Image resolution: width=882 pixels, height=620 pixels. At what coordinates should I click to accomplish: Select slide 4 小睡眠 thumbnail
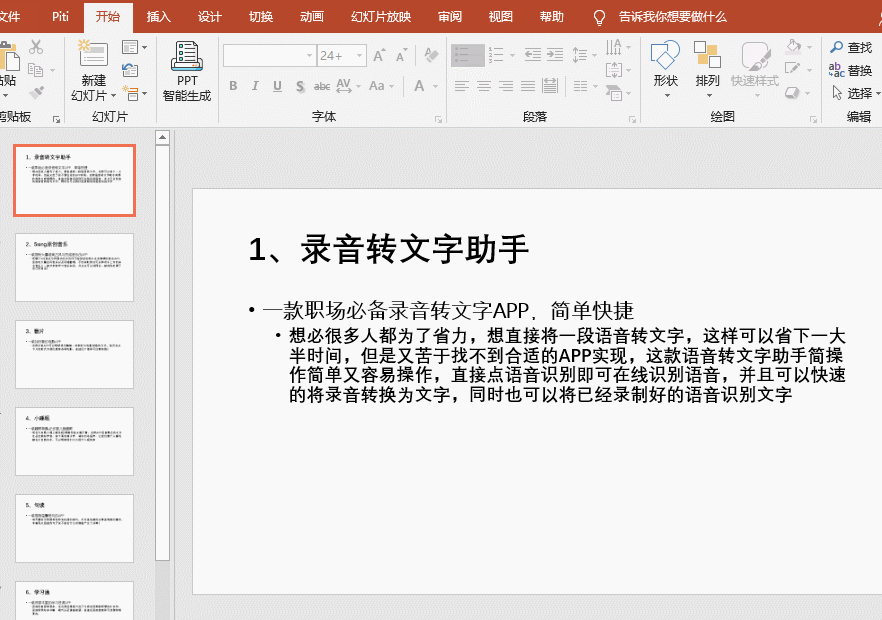(x=74, y=442)
